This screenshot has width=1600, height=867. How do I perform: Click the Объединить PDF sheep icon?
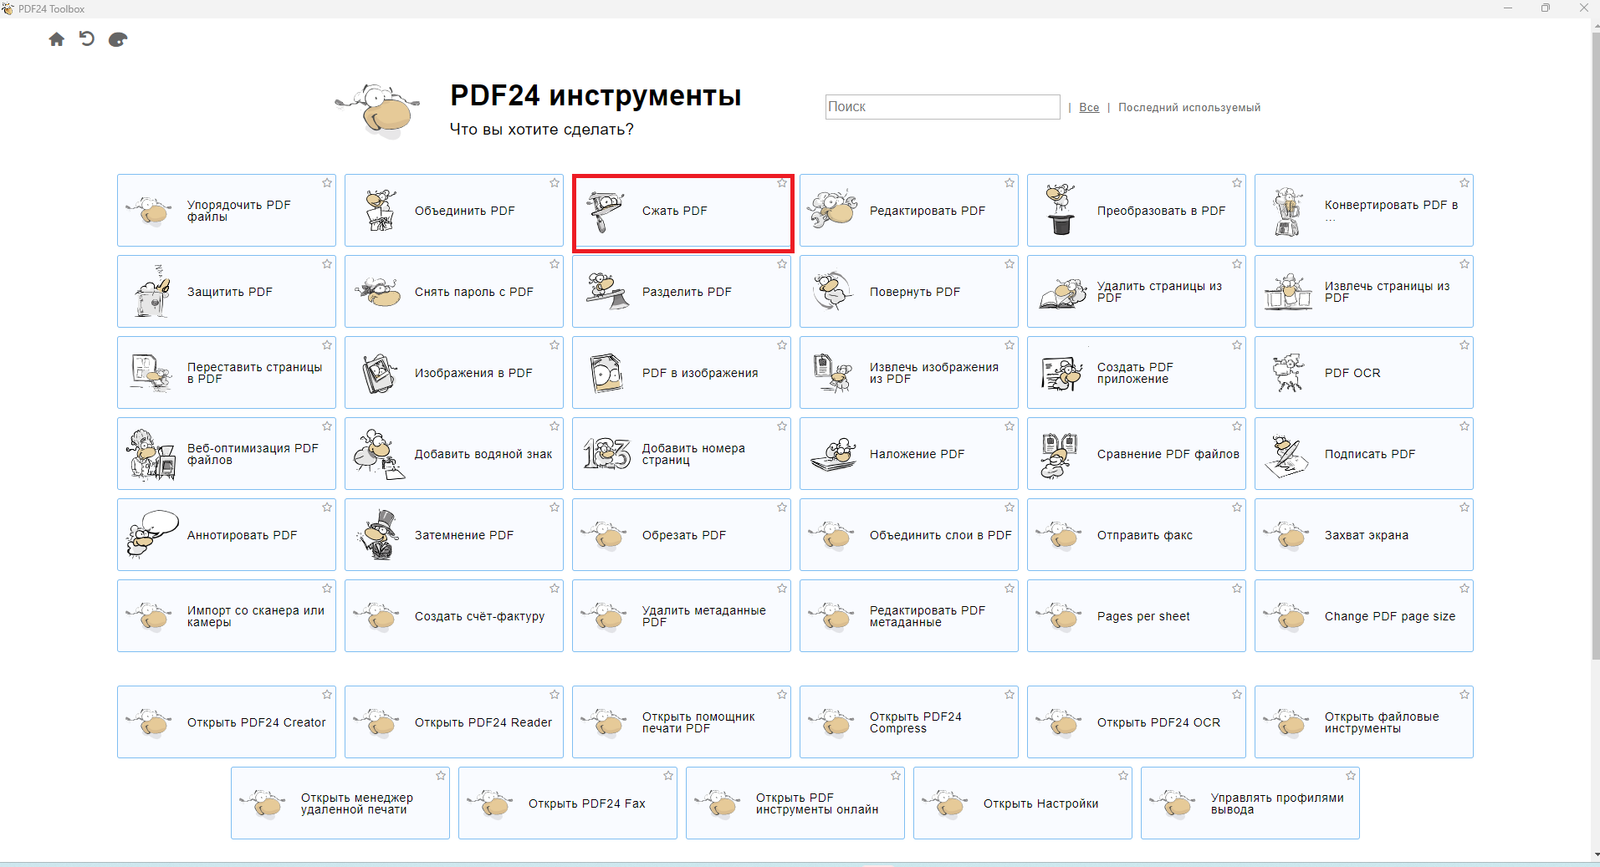(x=379, y=211)
